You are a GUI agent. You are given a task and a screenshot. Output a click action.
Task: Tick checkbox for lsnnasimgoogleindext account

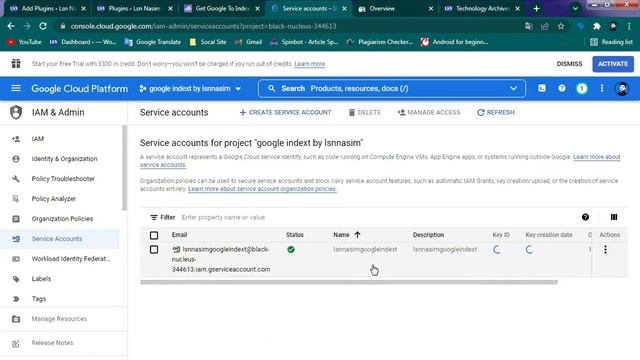154,249
